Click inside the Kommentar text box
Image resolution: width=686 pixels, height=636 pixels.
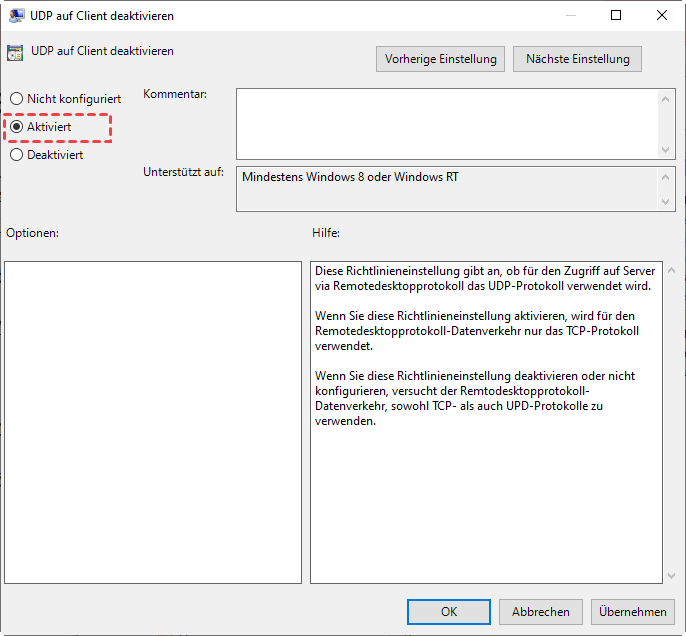point(447,123)
